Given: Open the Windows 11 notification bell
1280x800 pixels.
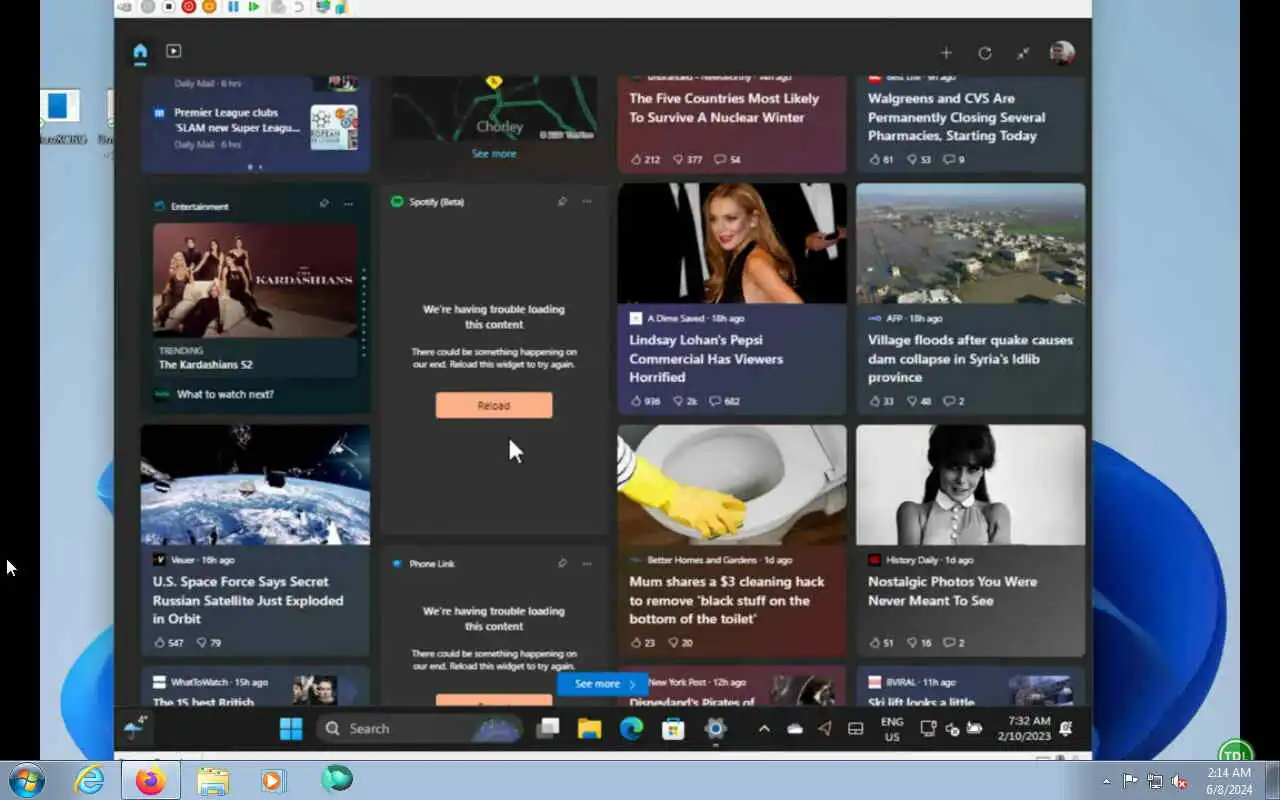Looking at the screenshot, I should click(1066, 729).
